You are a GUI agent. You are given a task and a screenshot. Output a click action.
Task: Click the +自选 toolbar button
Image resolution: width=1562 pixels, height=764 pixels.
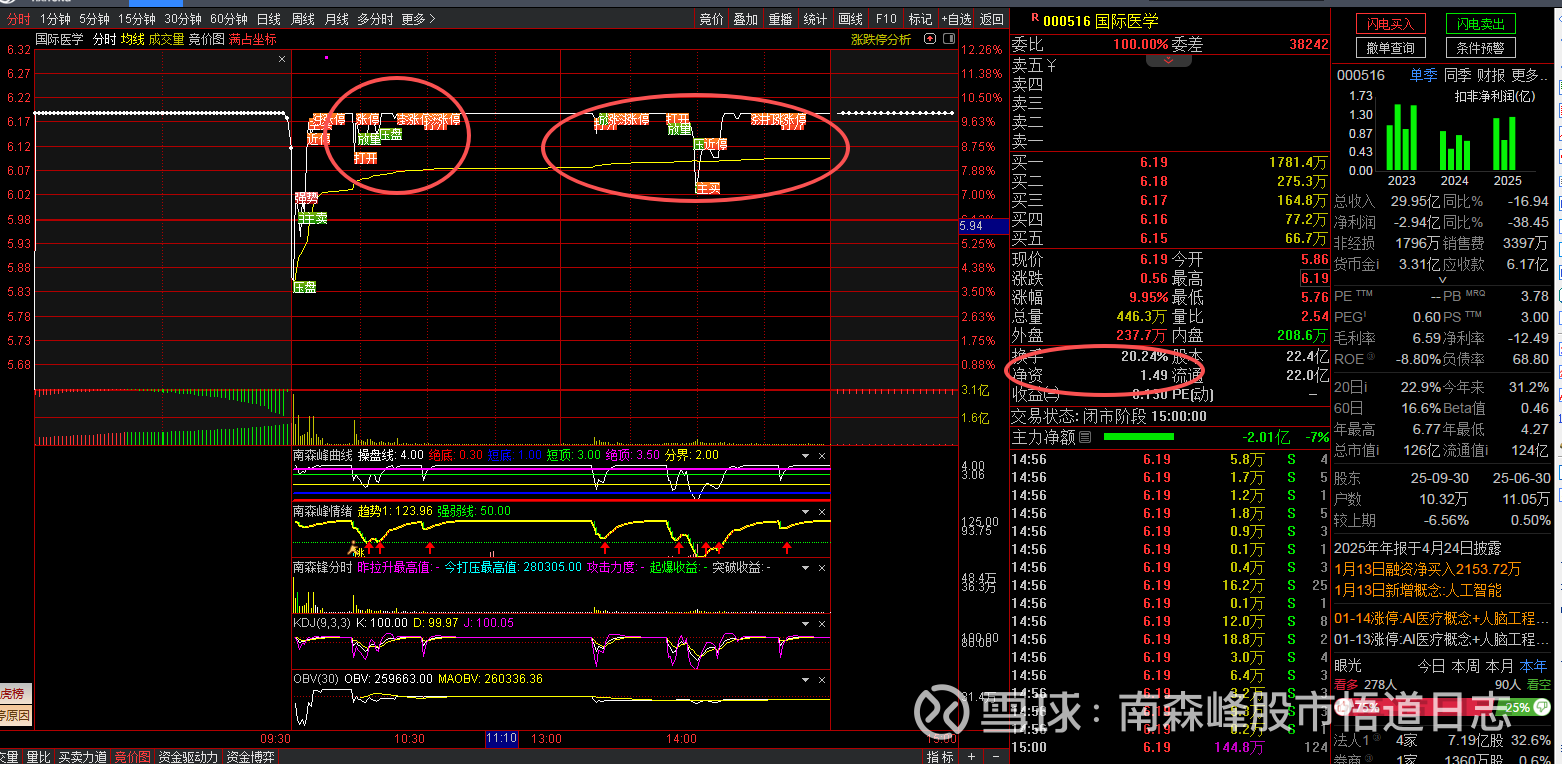pyautogui.click(x=956, y=19)
